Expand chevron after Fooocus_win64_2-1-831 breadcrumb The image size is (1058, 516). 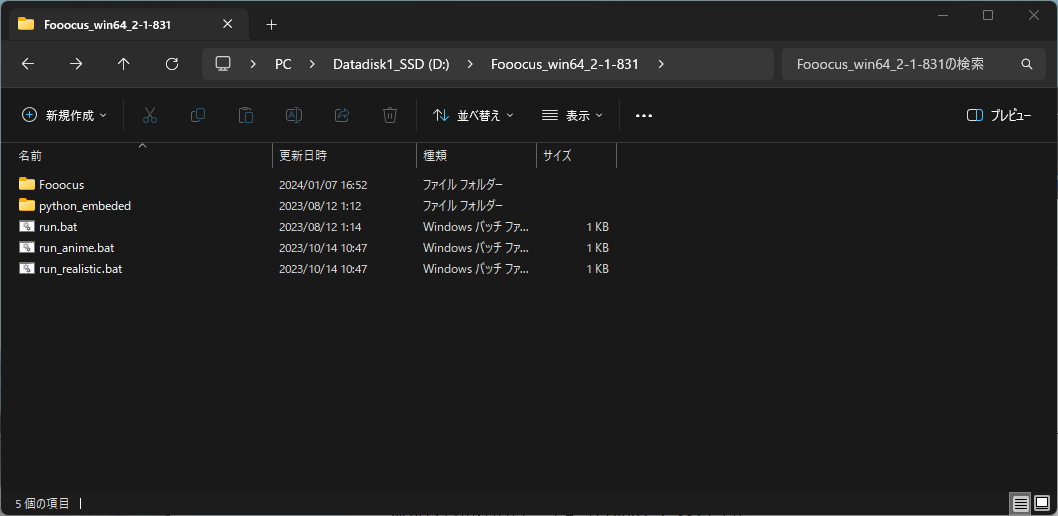coord(661,64)
